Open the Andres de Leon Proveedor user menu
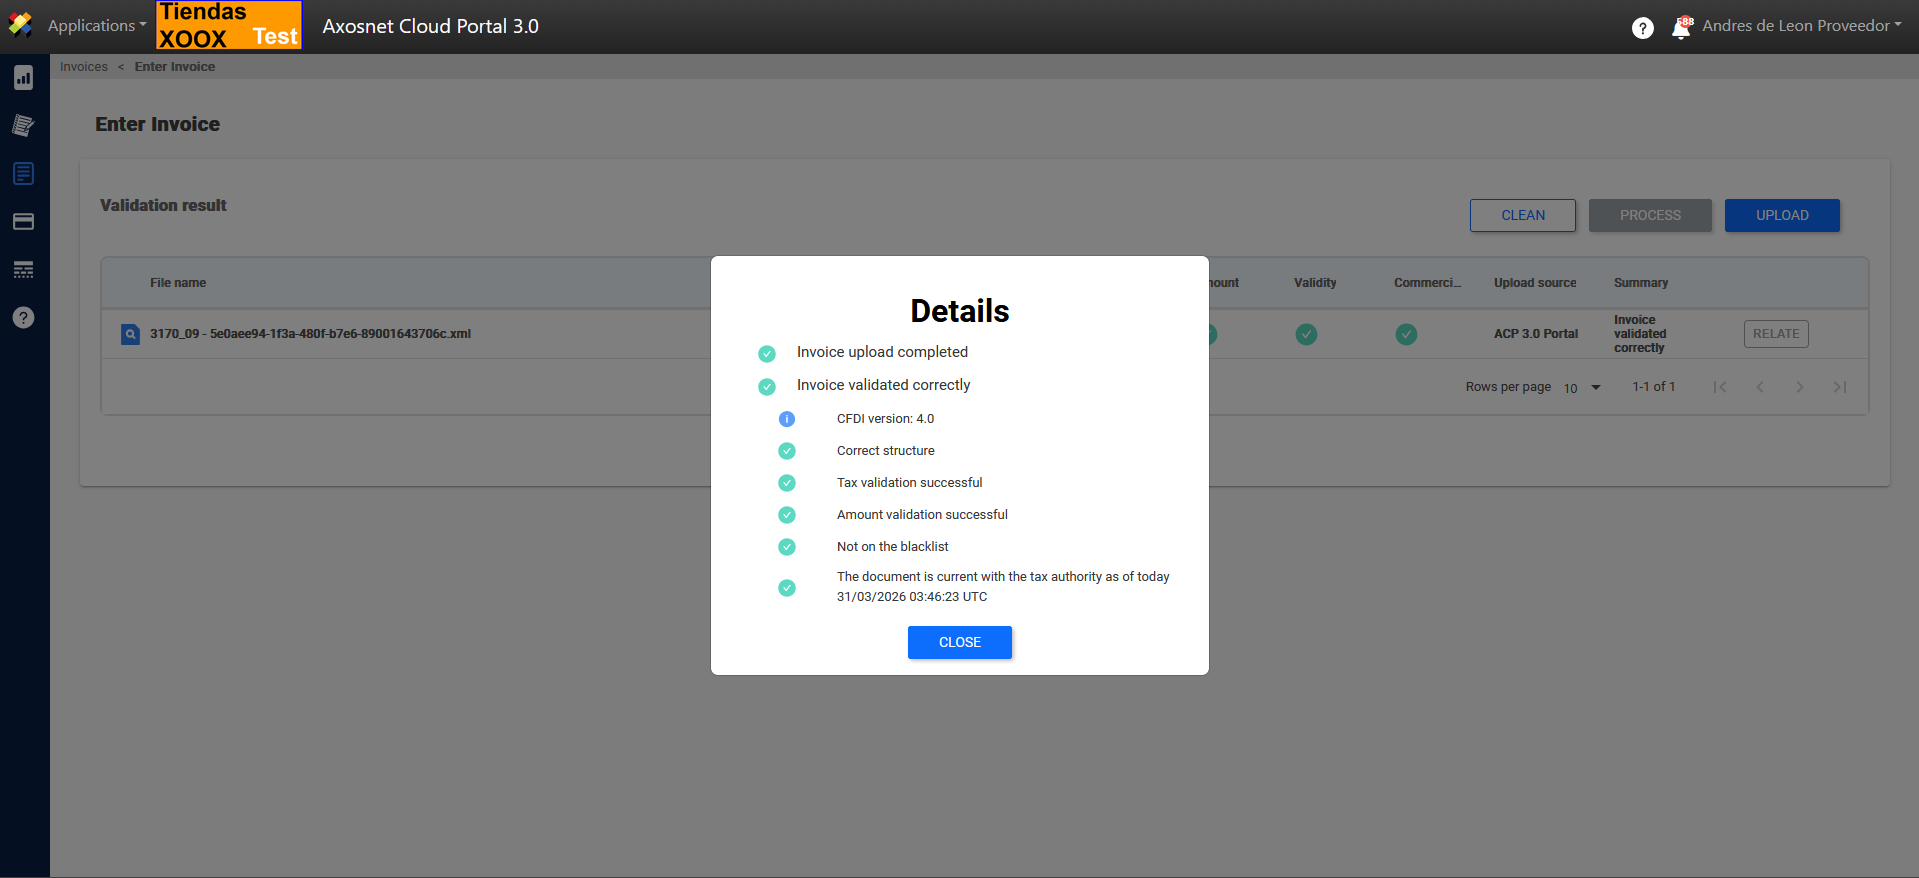Image resolution: width=1919 pixels, height=878 pixels. 1801,26
